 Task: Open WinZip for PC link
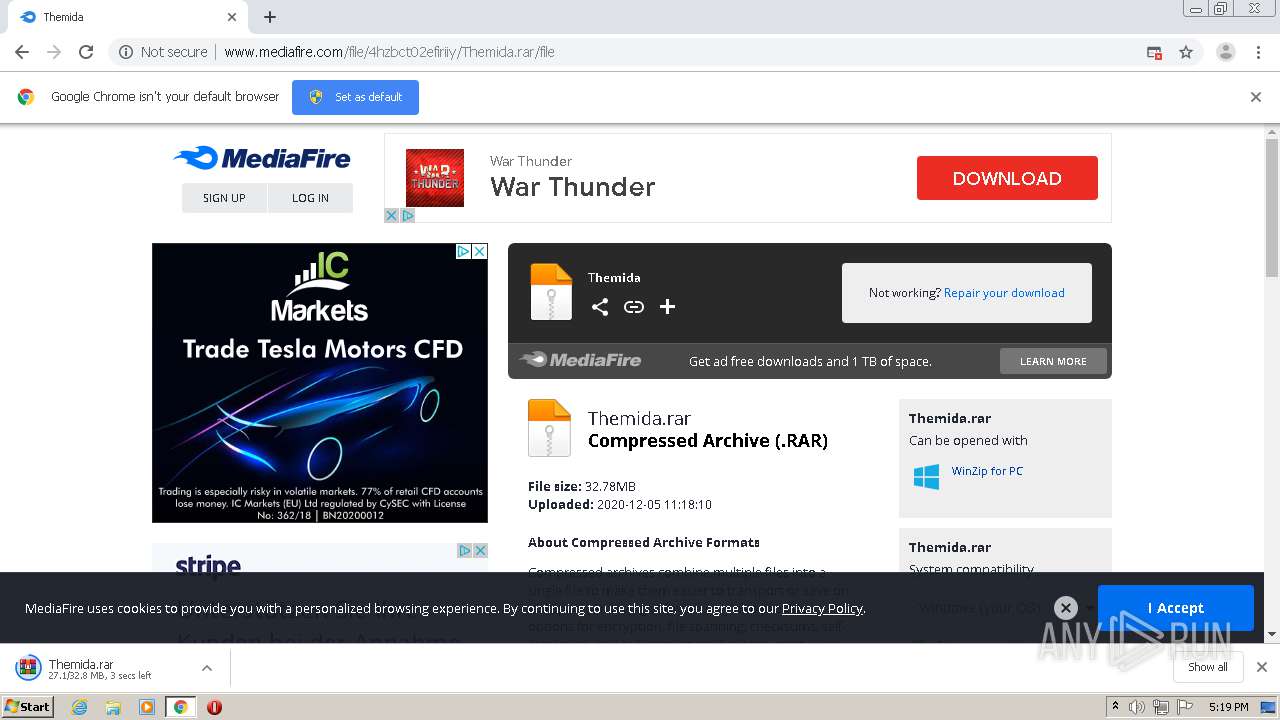click(x=987, y=471)
